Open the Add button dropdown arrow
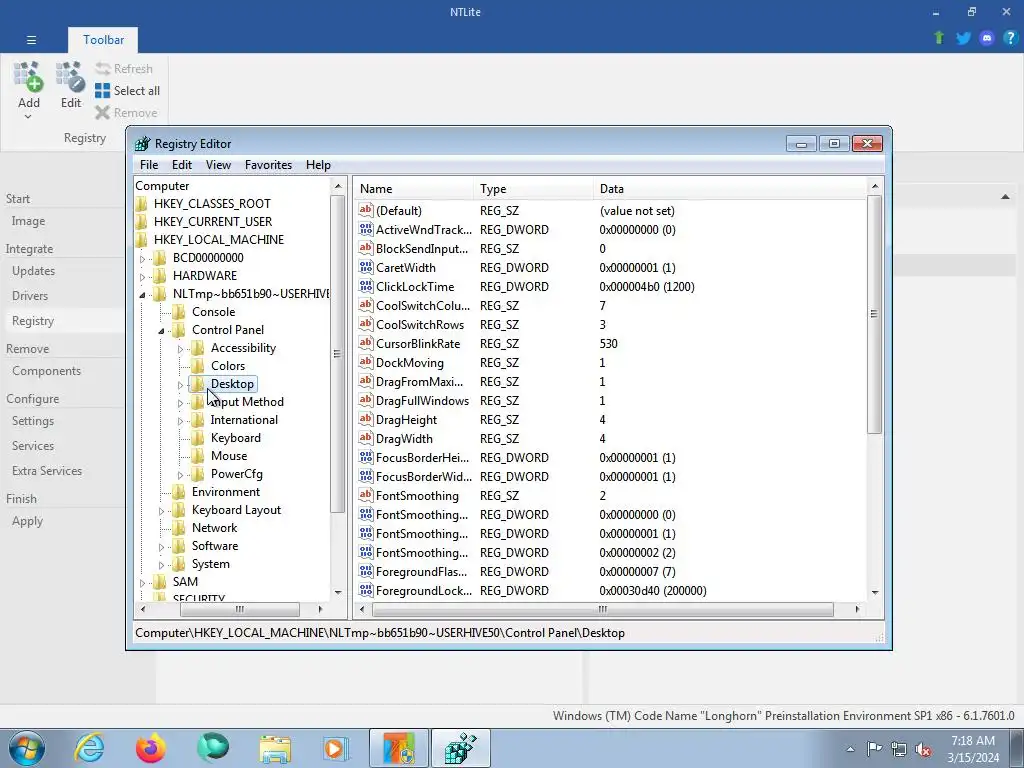The height and width of the screenshot is (768, 1024). (x=28, y=117)
